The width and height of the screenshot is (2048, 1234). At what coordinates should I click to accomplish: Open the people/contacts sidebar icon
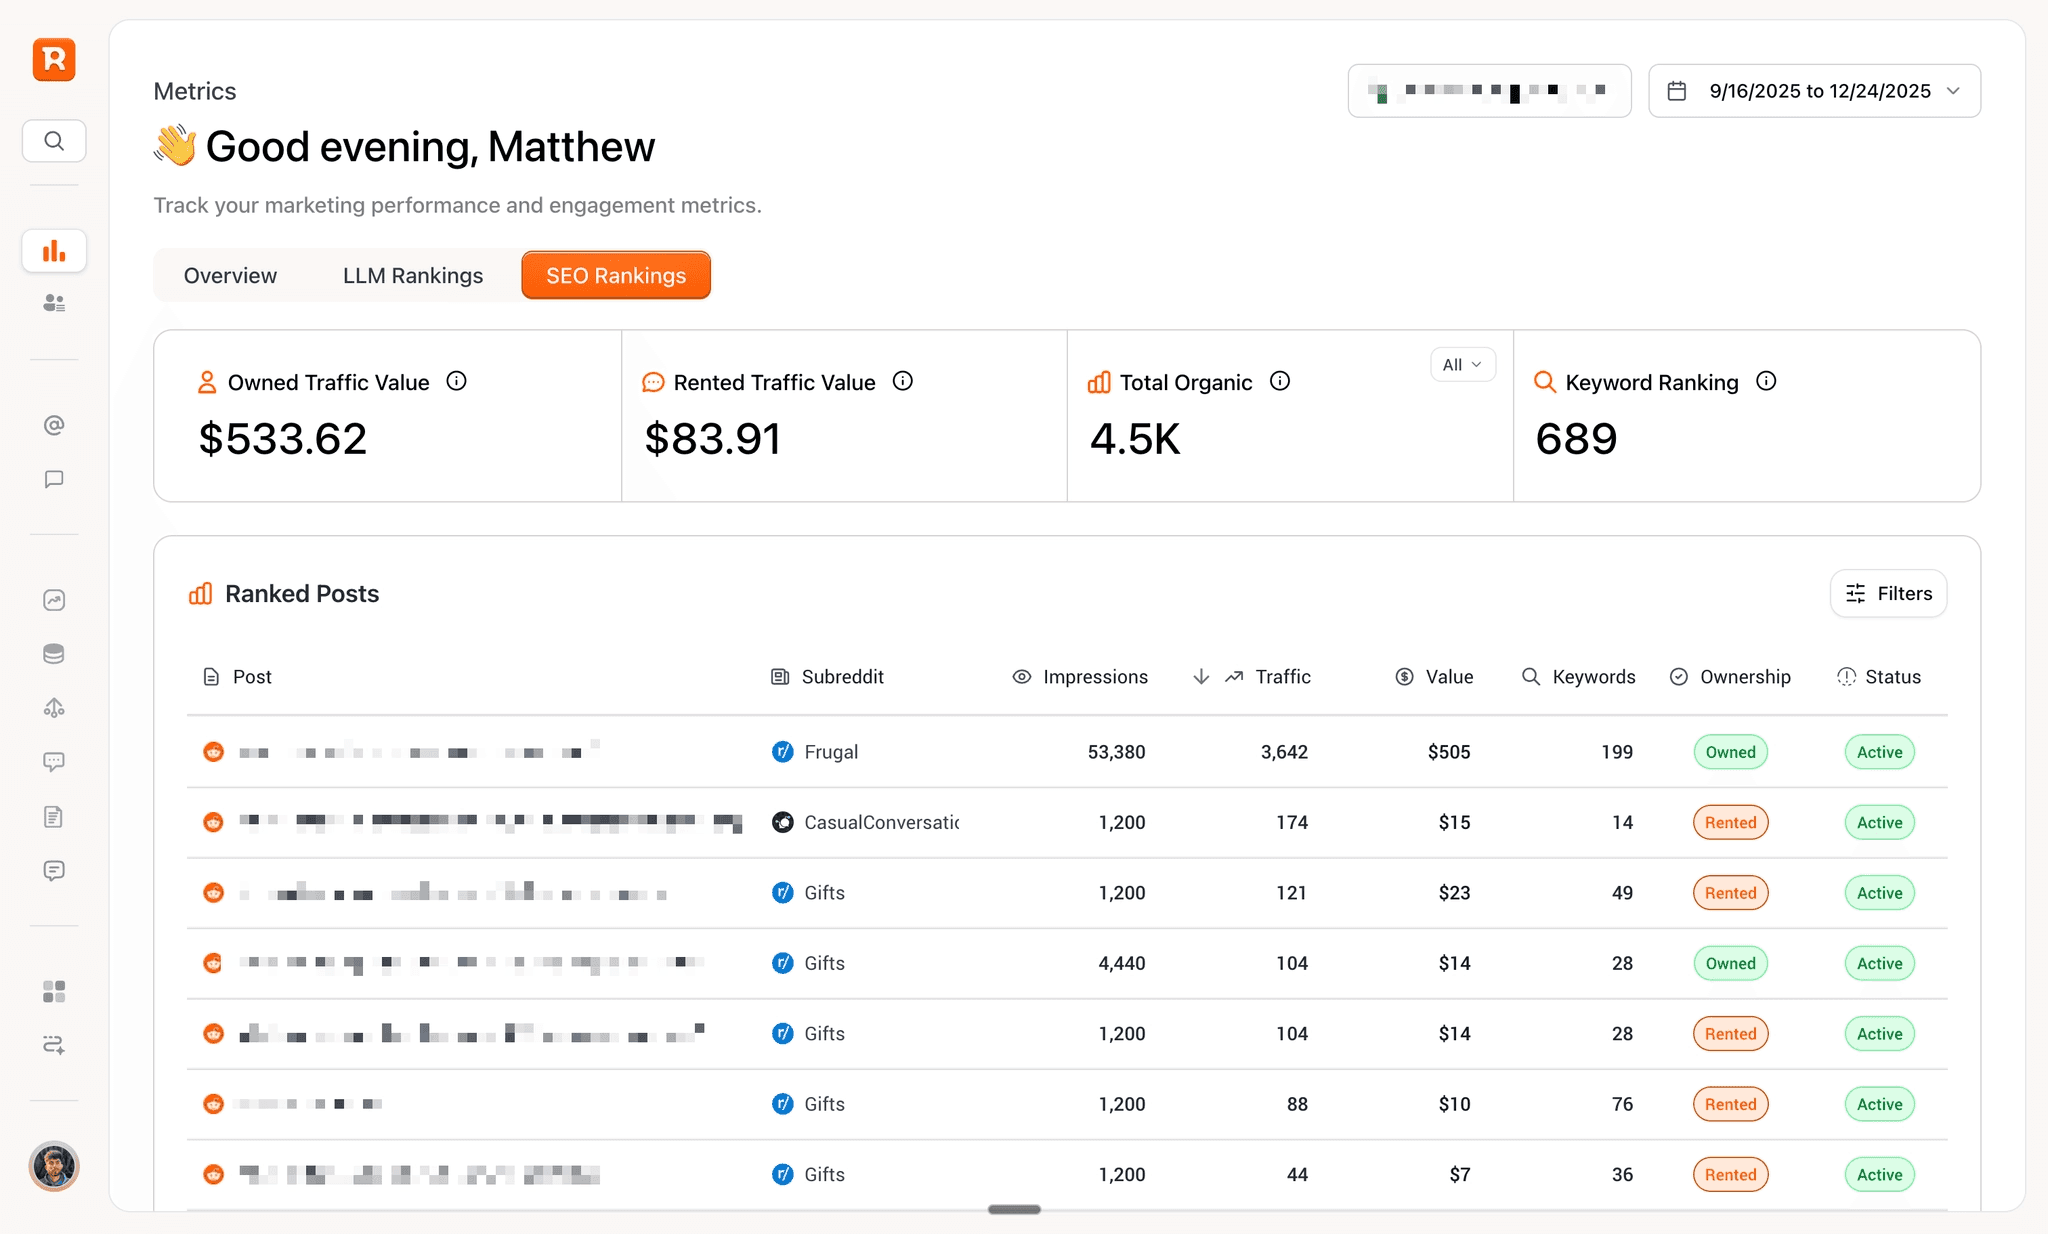(54, 303)
